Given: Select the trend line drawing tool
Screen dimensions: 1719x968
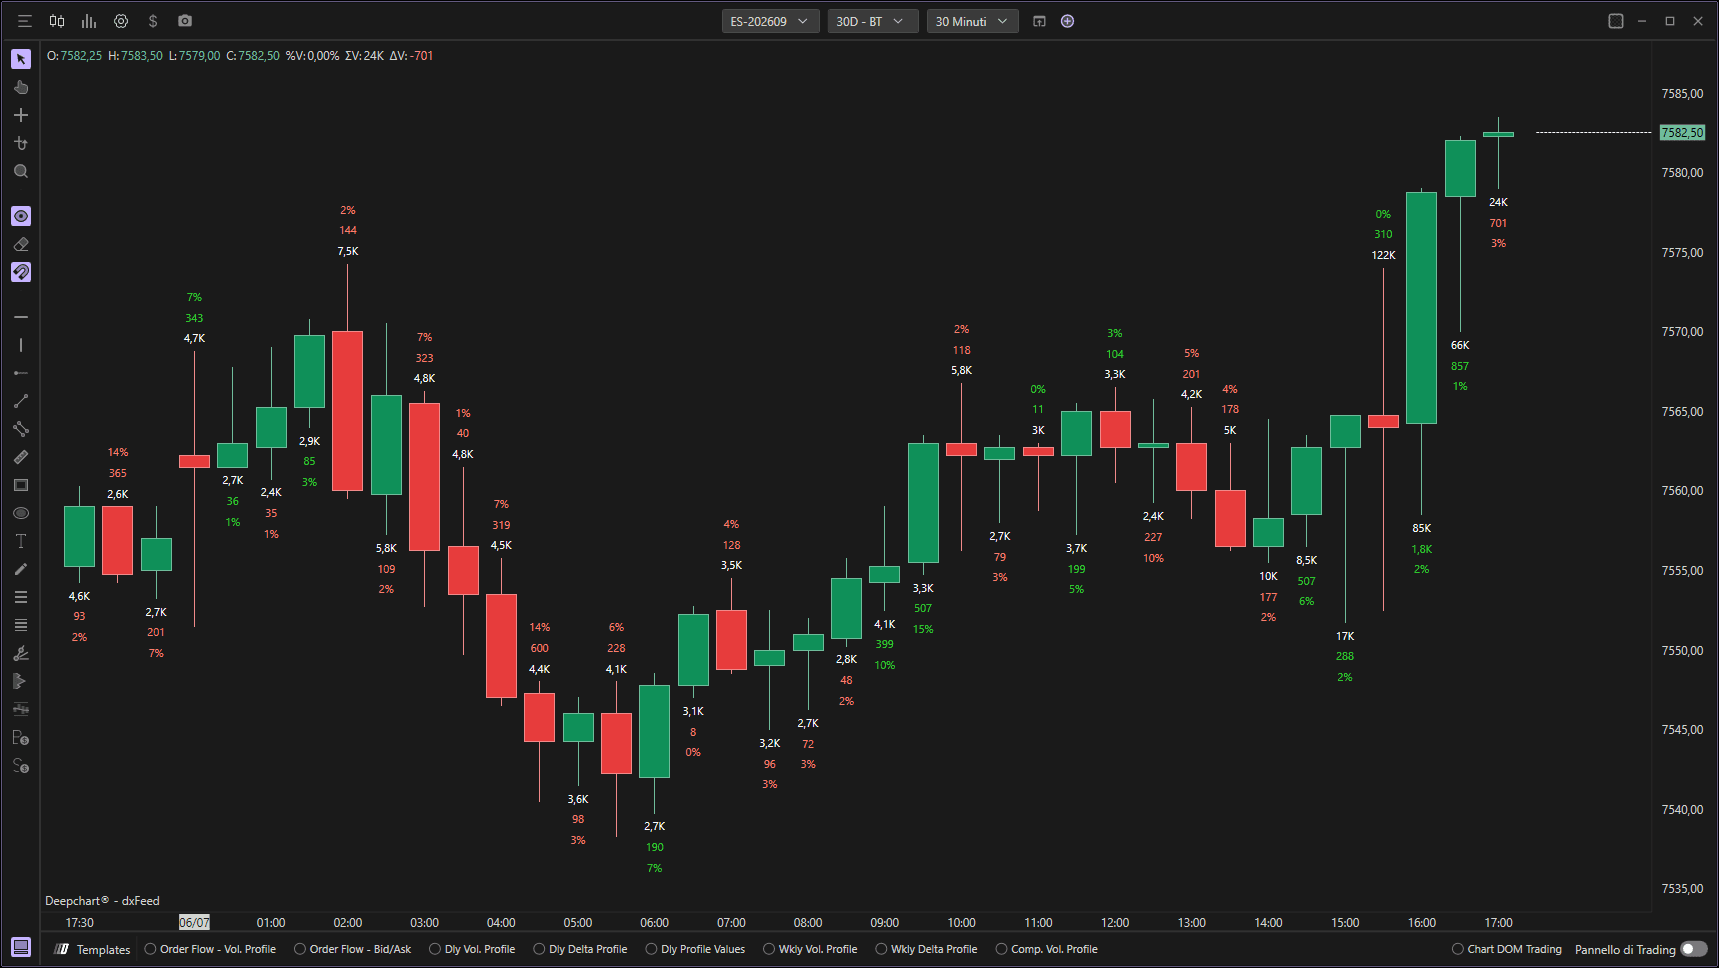Looking at the screenshot, I should (x=21, y=401).
